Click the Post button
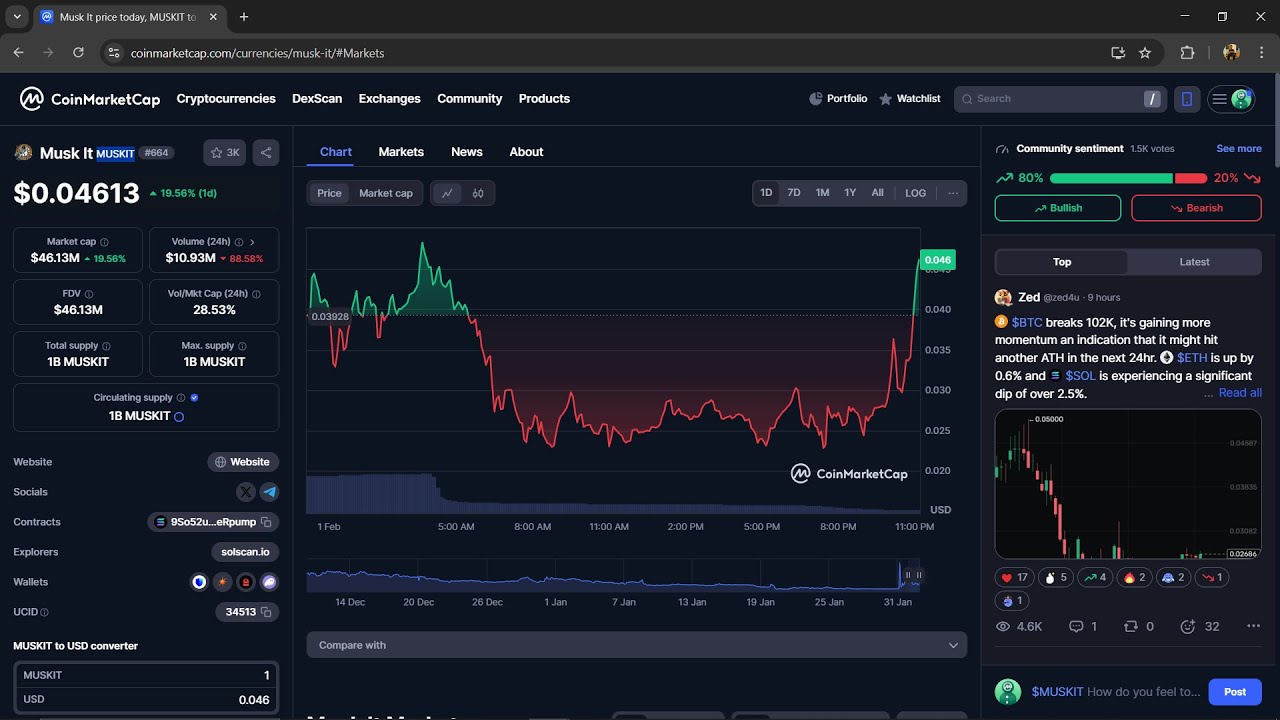 point(1235,692)
